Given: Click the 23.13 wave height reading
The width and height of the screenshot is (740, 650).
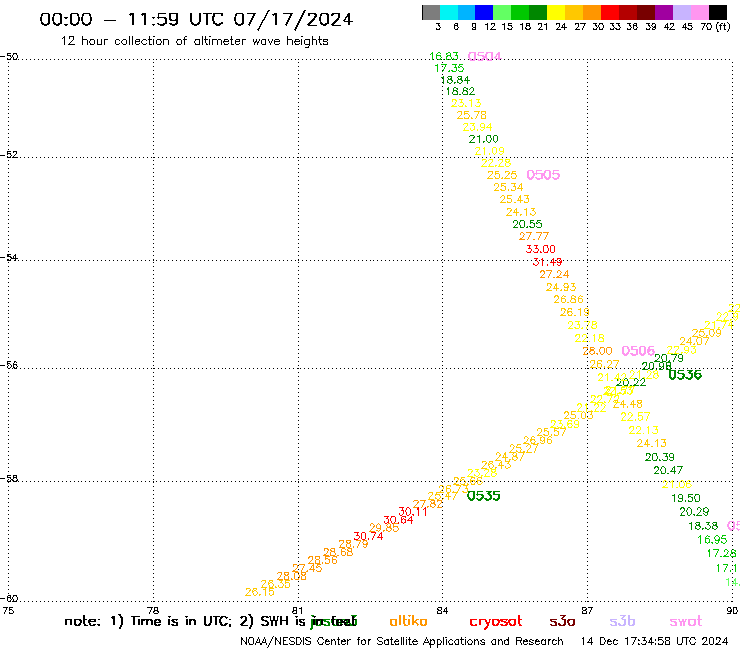Looking at the screenshot, I should click(466, 103).
